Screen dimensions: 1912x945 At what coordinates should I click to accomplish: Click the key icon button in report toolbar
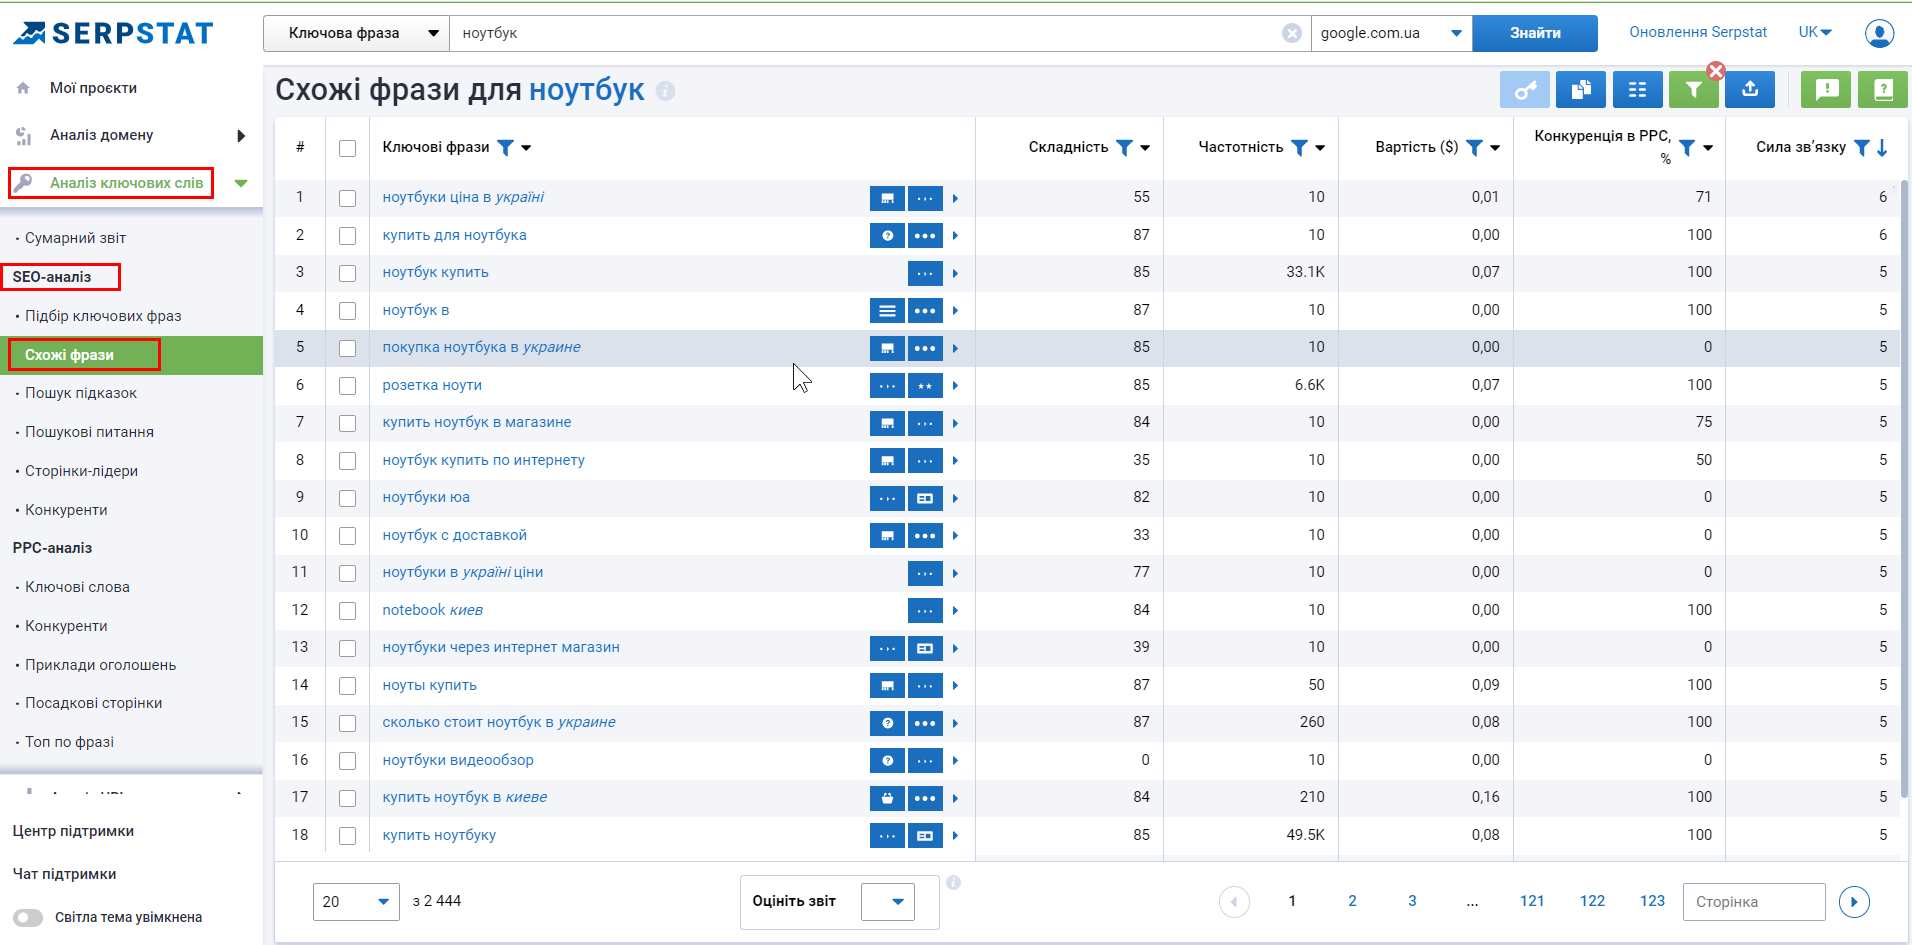coord(1524,90)
